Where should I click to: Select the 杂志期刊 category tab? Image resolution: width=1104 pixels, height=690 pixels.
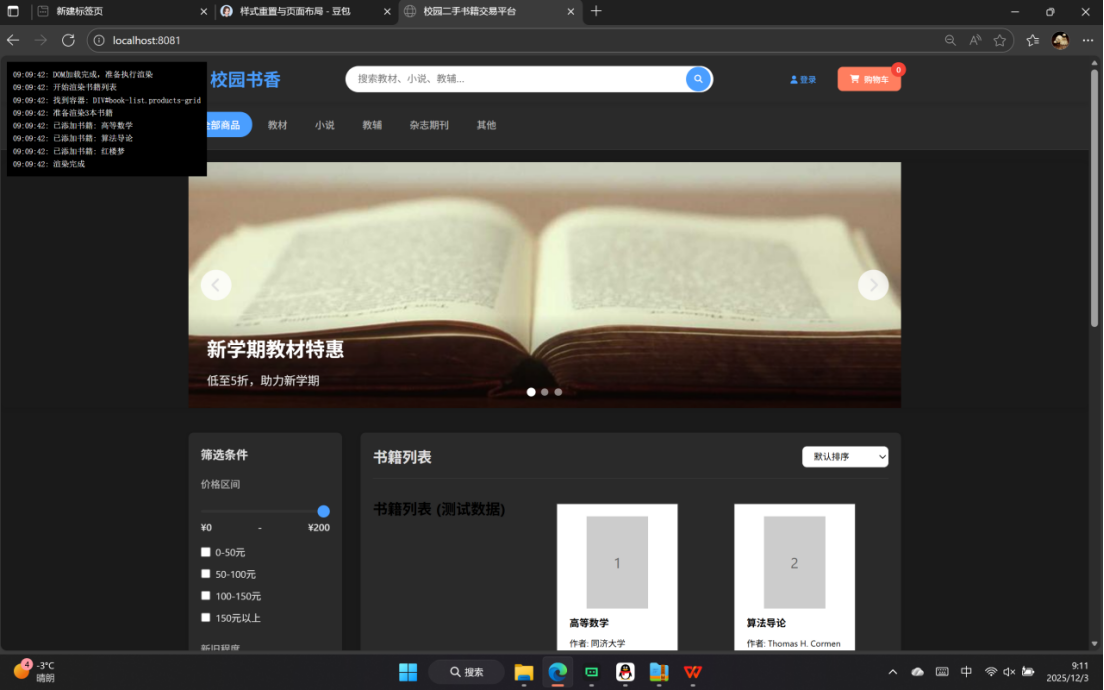tap(429, 125)
